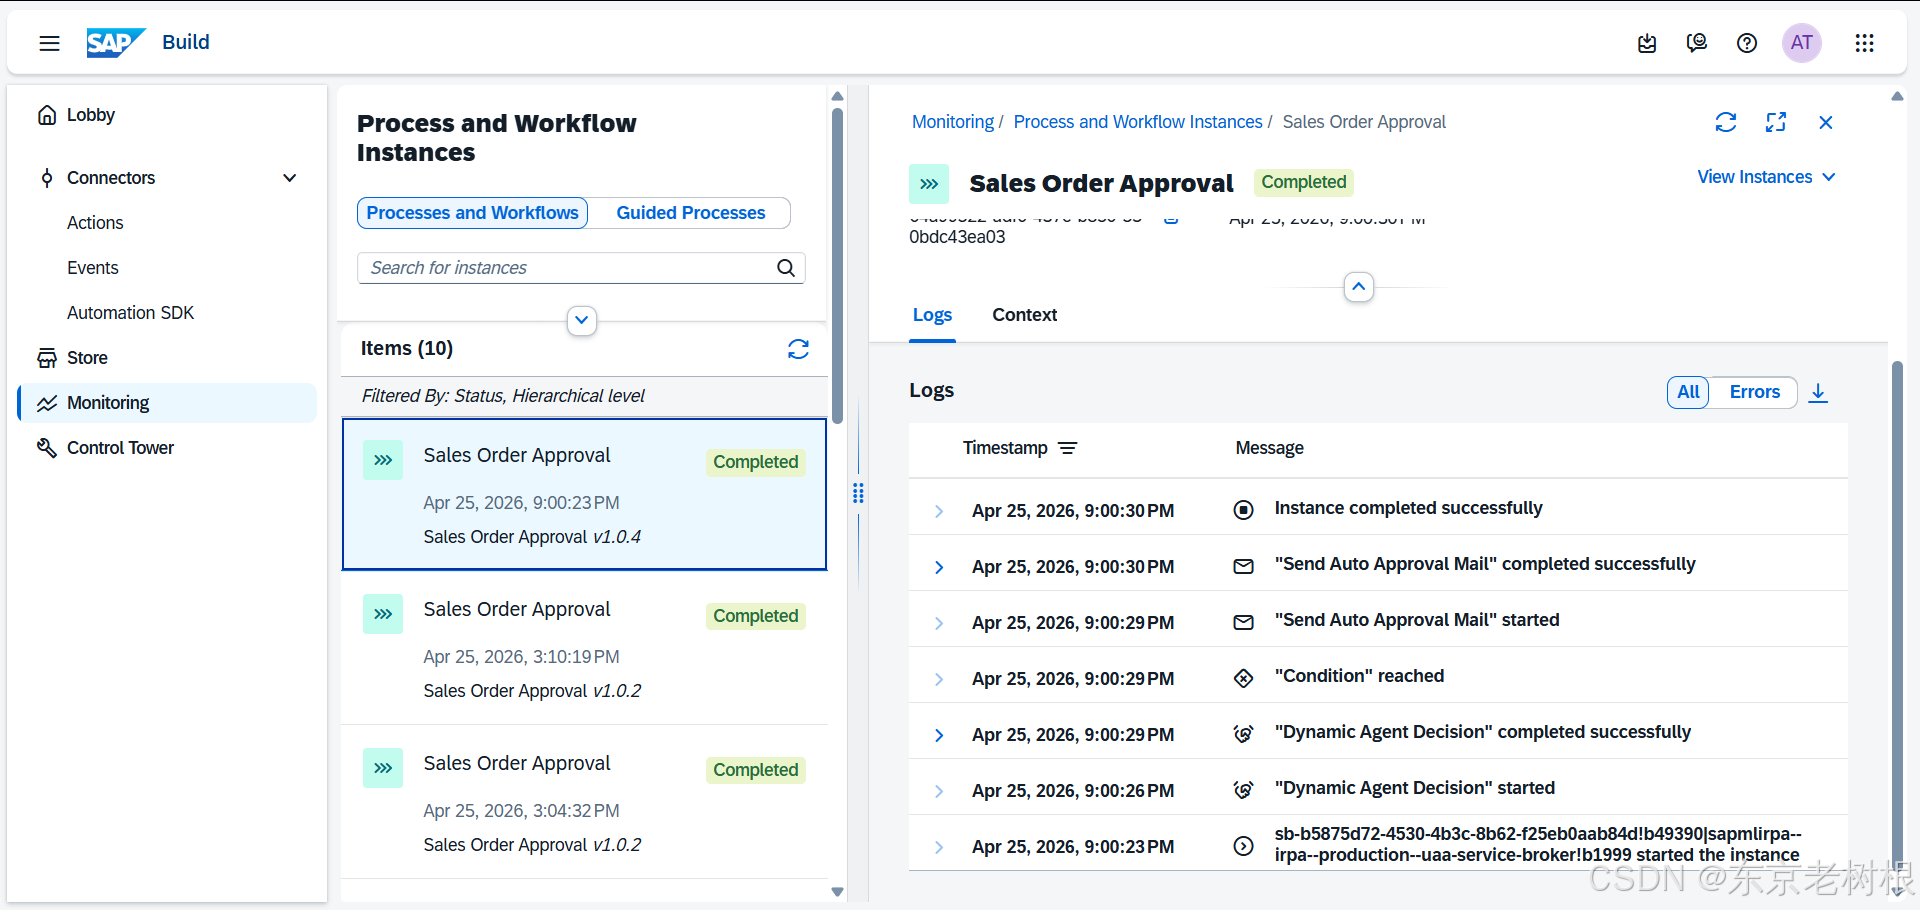The height and width of the screenshot is (910, 1920).
Task: Expand Dynamic Agent Decision started row
Action: point(939,791)
